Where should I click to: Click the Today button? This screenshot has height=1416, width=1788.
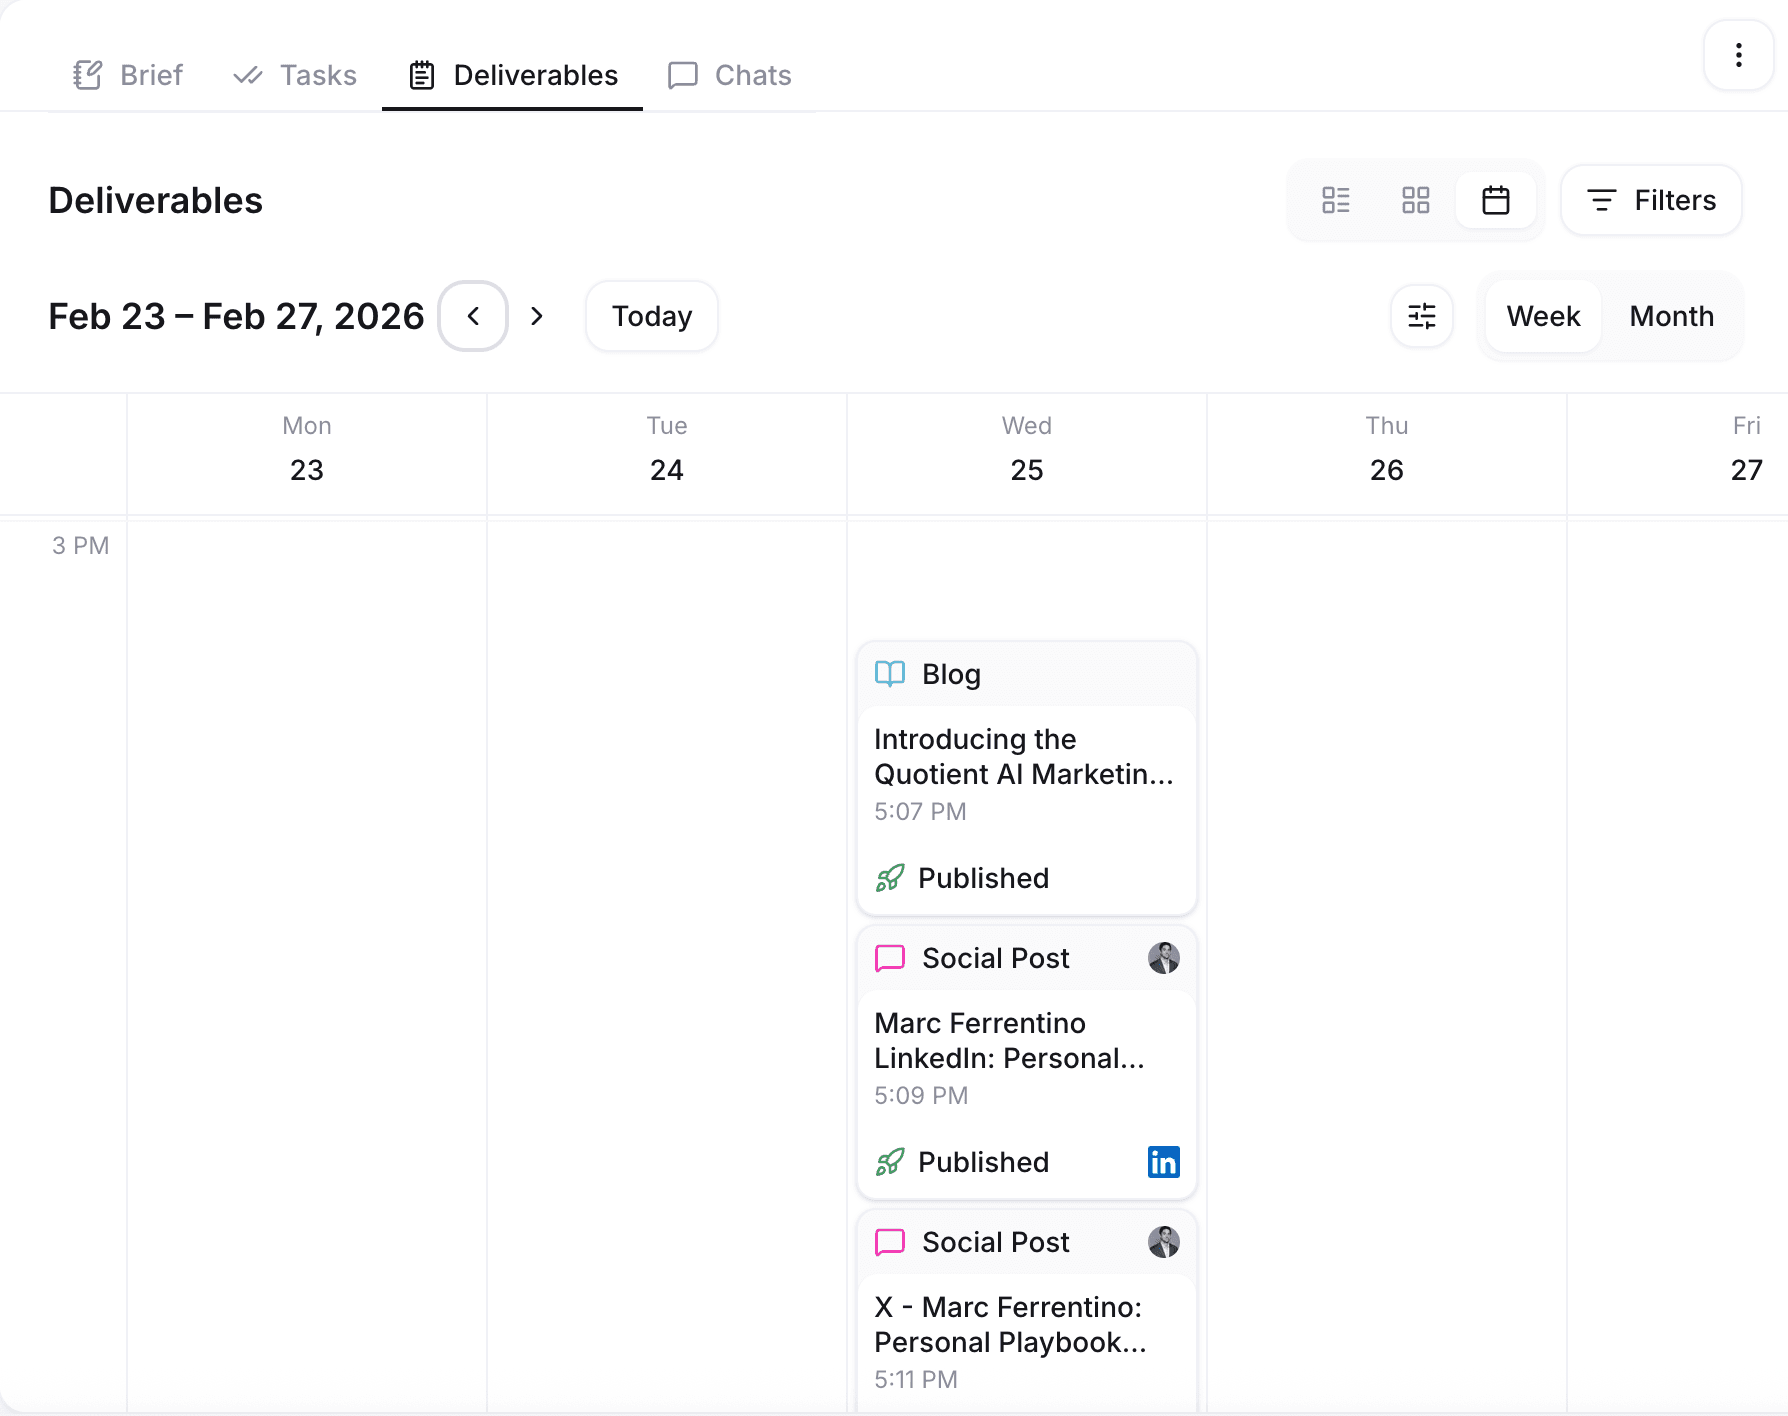point(651,316)
